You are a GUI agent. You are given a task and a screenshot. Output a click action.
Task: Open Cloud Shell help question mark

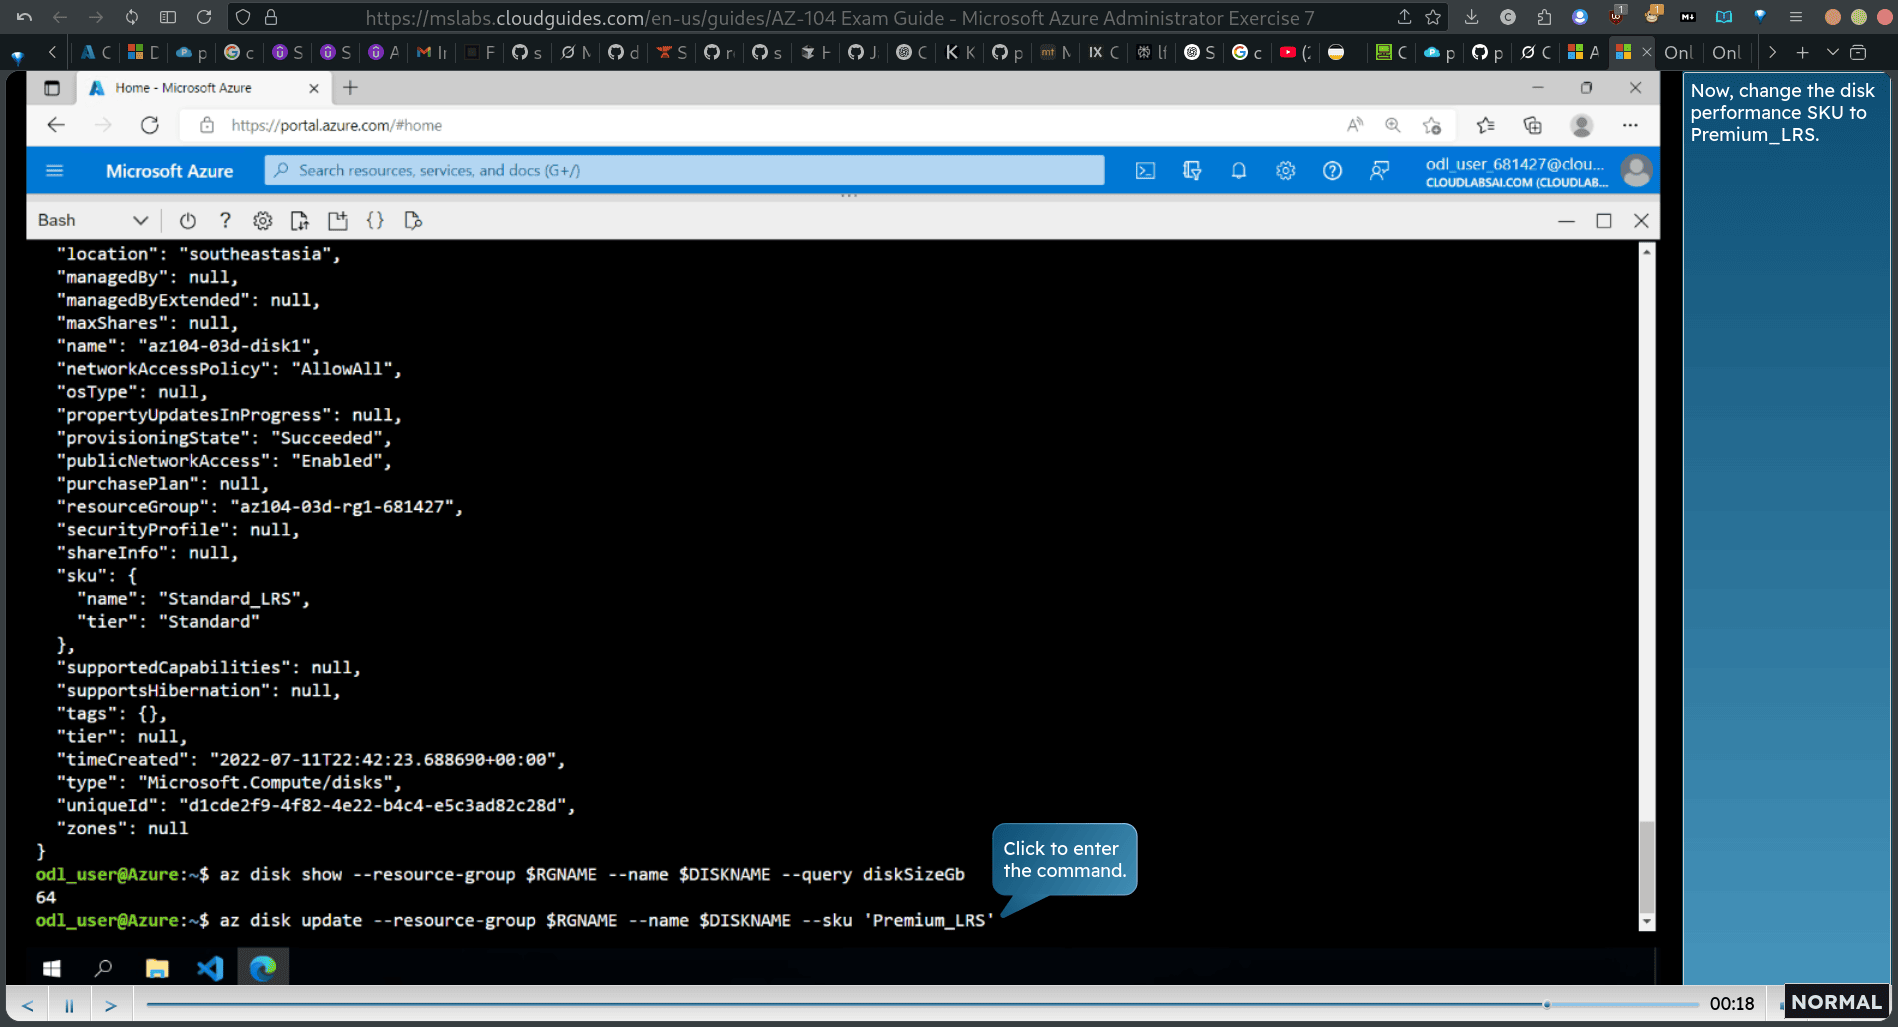(225, 220)
